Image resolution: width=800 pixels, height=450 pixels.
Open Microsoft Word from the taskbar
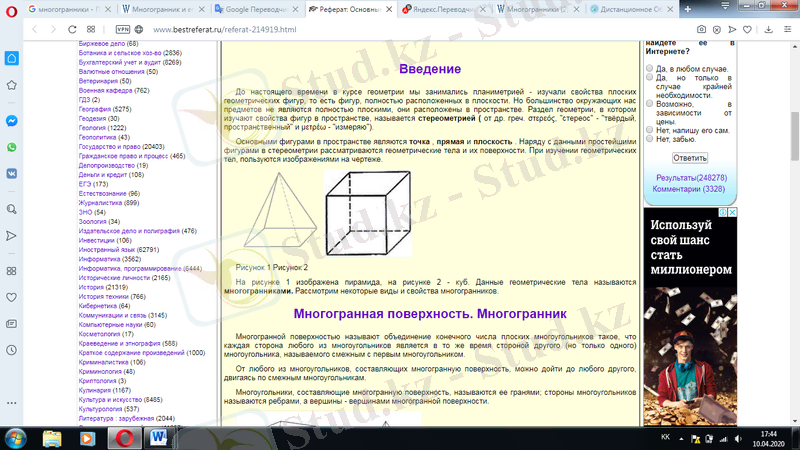[161, 437]
